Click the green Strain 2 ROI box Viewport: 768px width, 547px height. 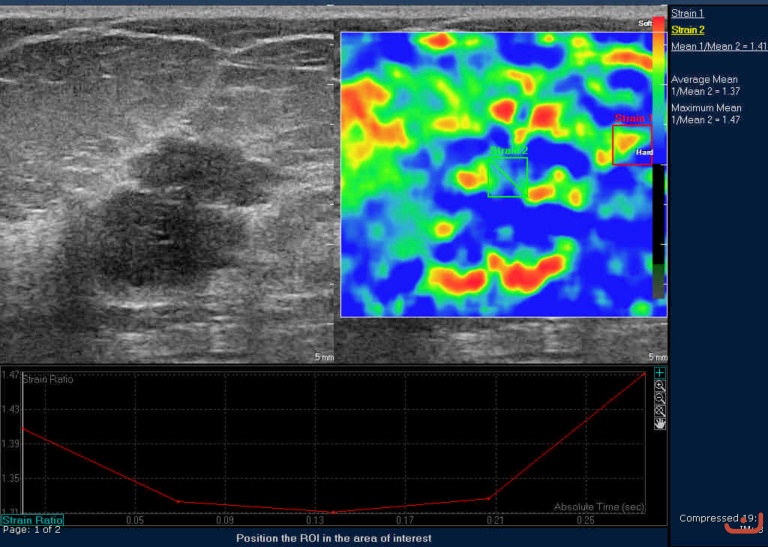tap(507, 177)
